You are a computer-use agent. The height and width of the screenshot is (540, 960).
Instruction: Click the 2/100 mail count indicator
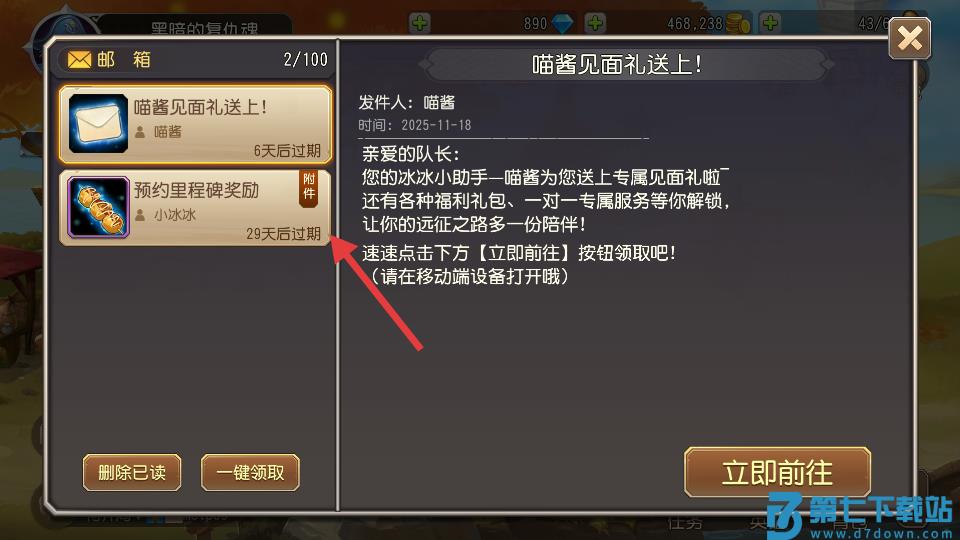point(306,59)
